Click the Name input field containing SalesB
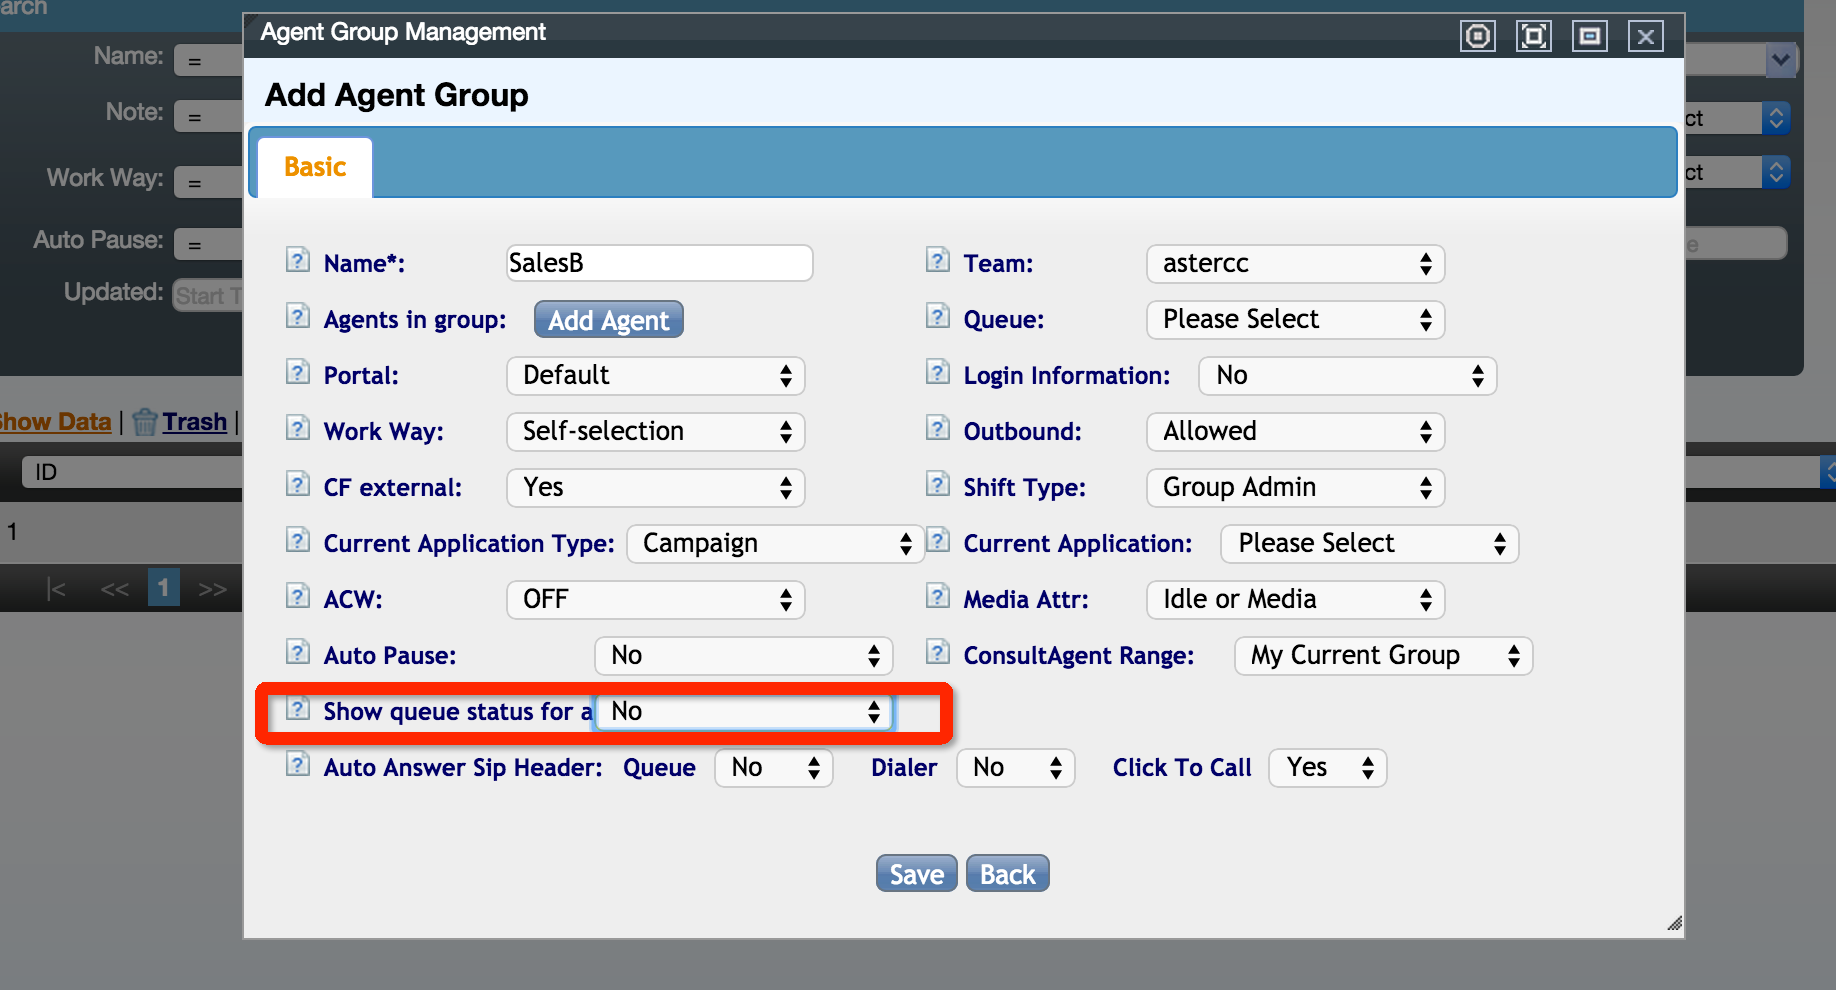Viewport: 1836px width, 990px height. click(659, 263)
